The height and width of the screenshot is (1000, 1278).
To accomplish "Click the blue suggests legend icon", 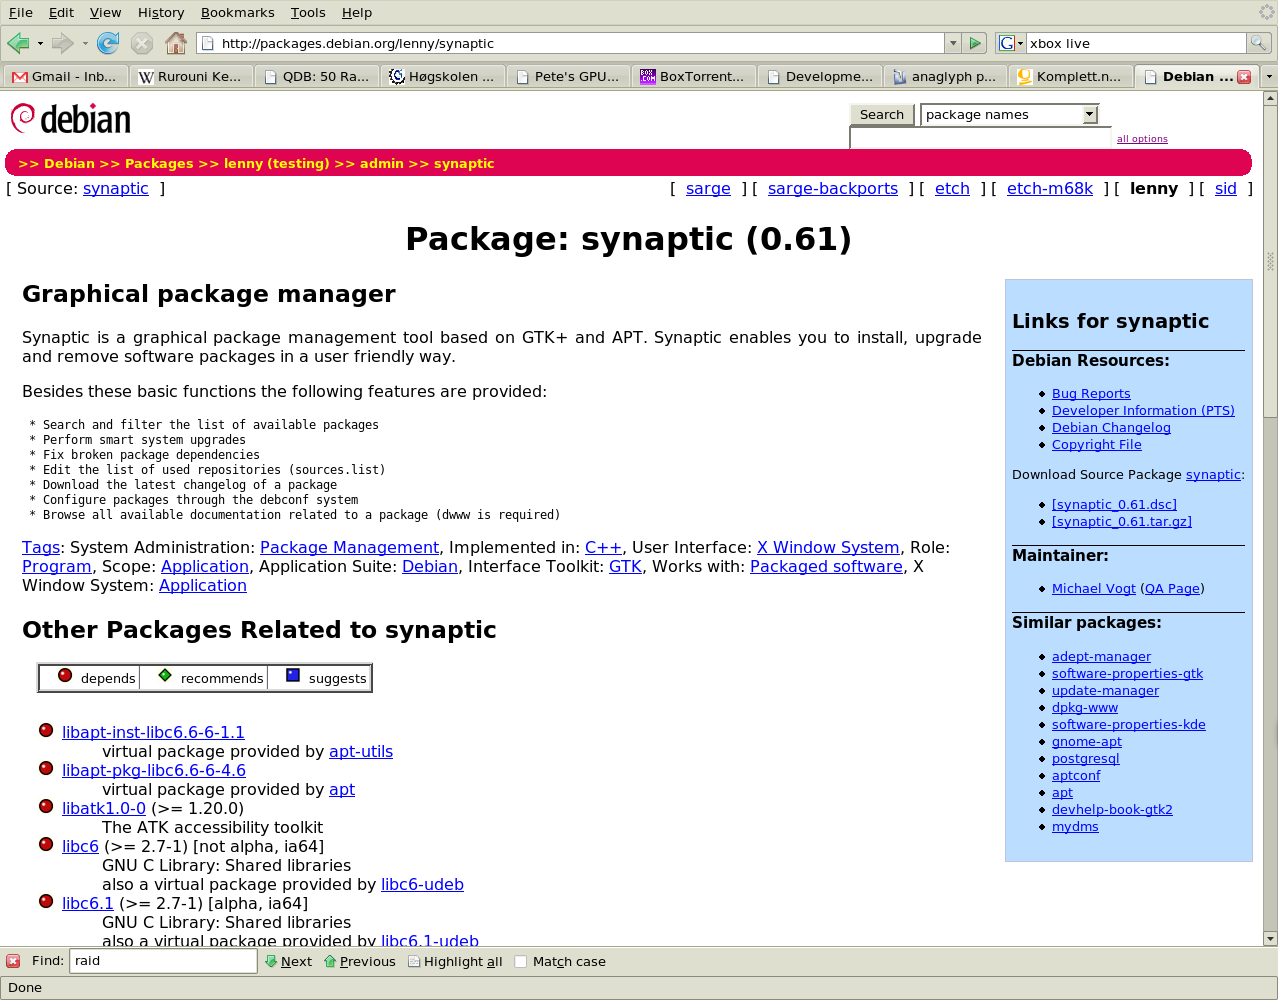I will click(x=293, y=675).
